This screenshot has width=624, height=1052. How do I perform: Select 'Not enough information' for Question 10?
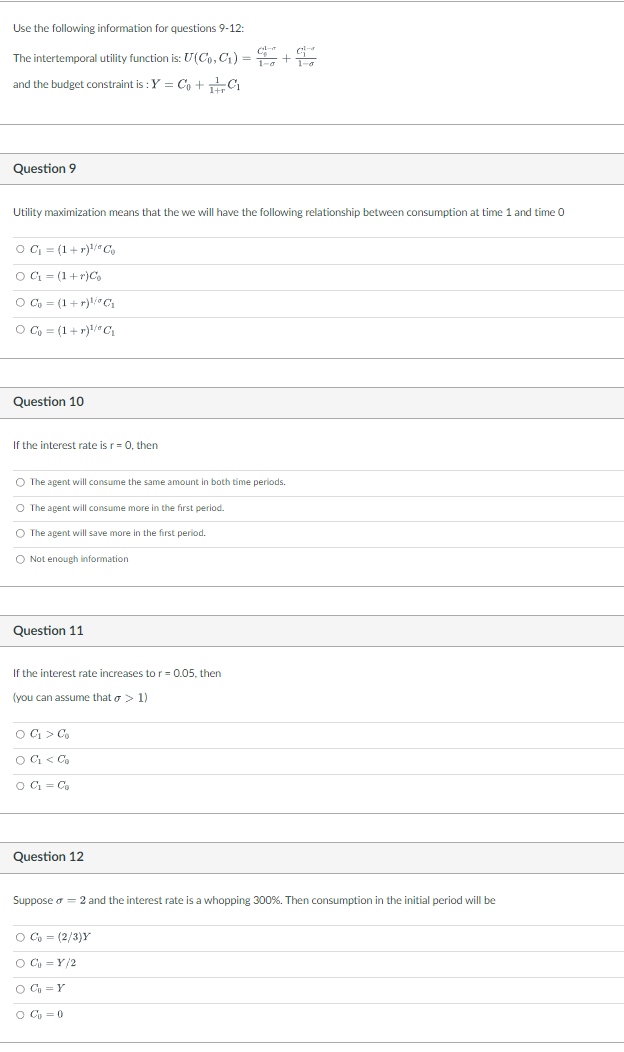coord(19,558)
